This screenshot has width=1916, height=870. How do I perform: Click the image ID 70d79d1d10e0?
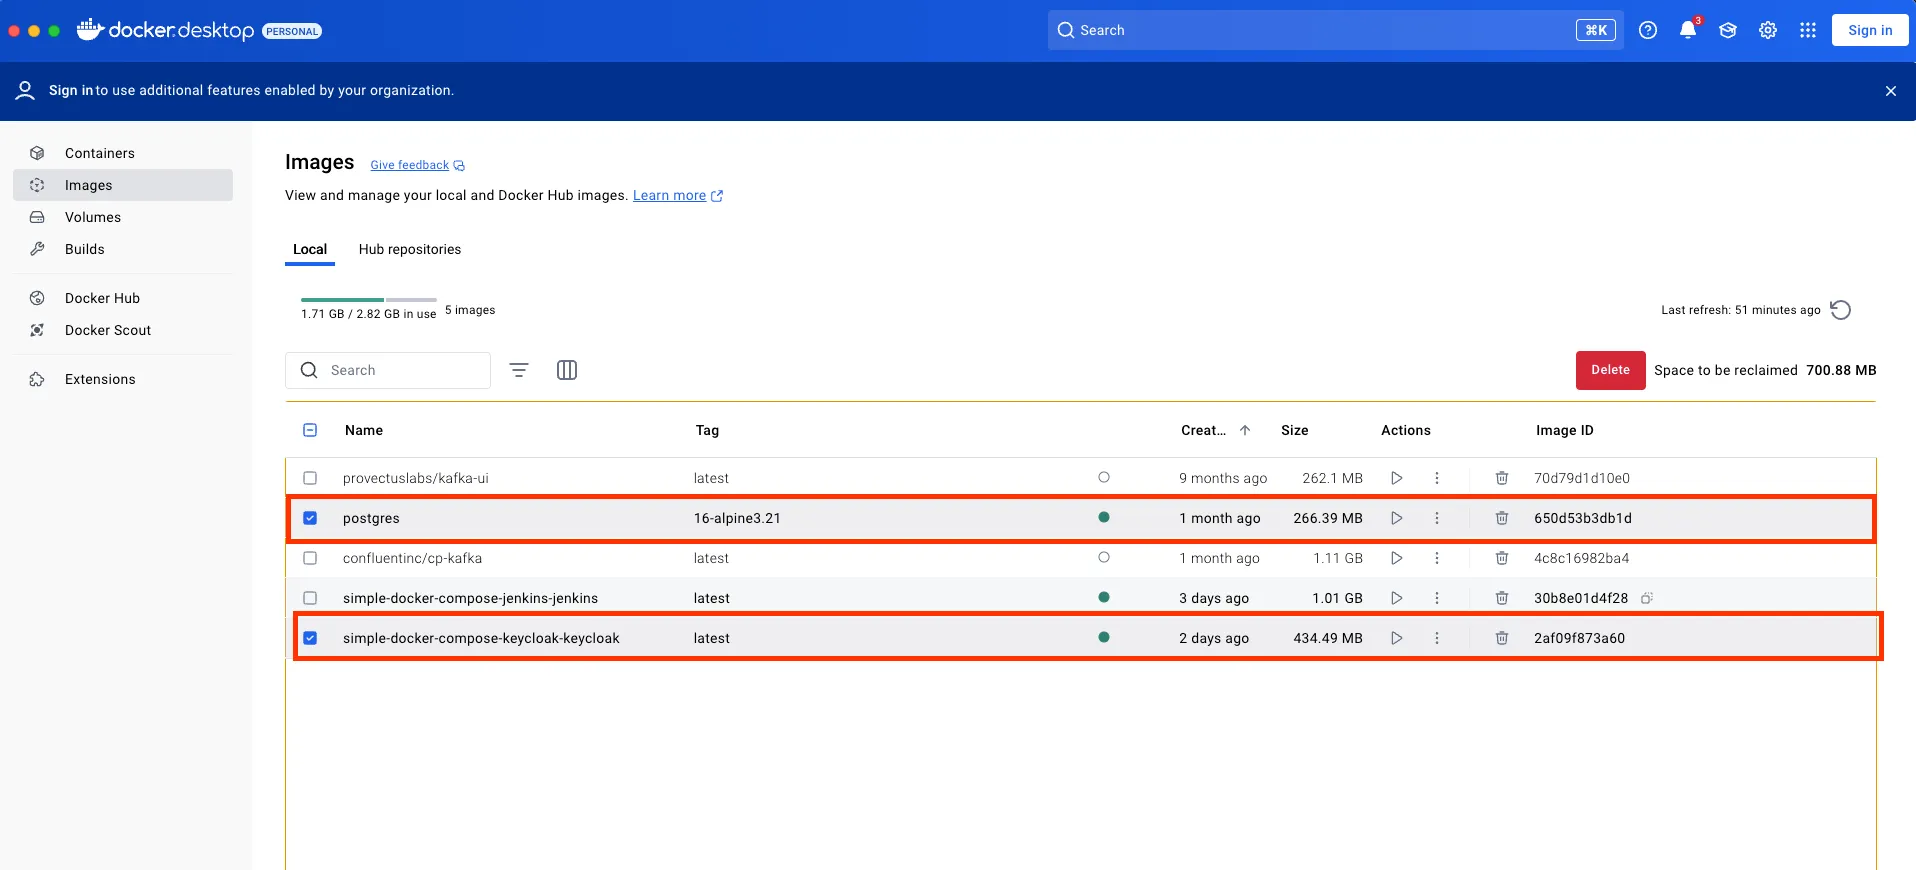1582,478
